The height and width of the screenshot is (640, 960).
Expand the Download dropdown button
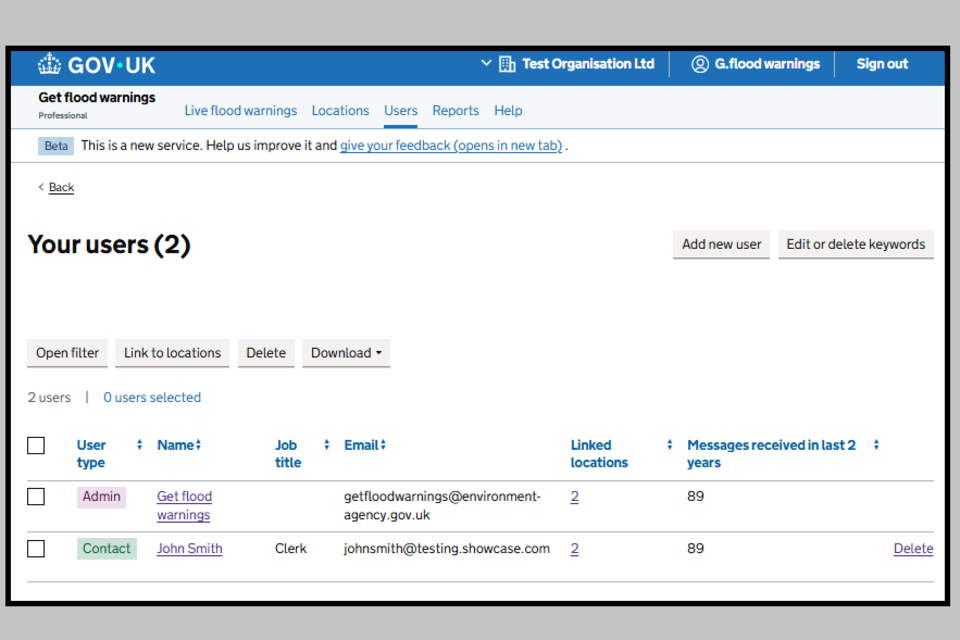(346, 353)
